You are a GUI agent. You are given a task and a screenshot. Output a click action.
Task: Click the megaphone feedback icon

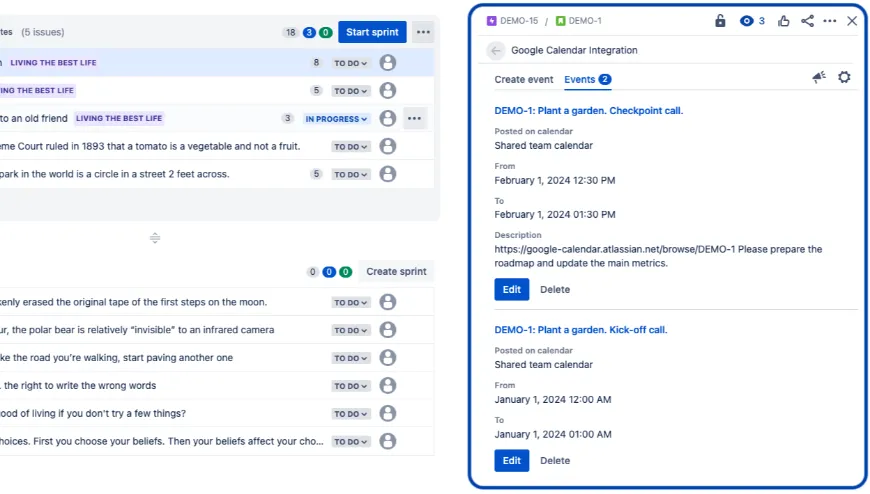(x=819, y=77)
